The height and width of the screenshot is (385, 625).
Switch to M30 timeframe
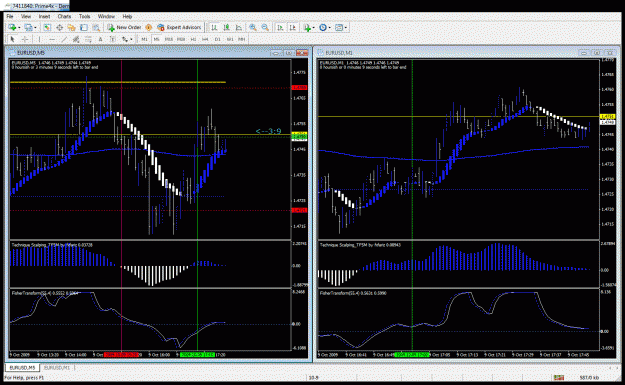tap(181, 39)
